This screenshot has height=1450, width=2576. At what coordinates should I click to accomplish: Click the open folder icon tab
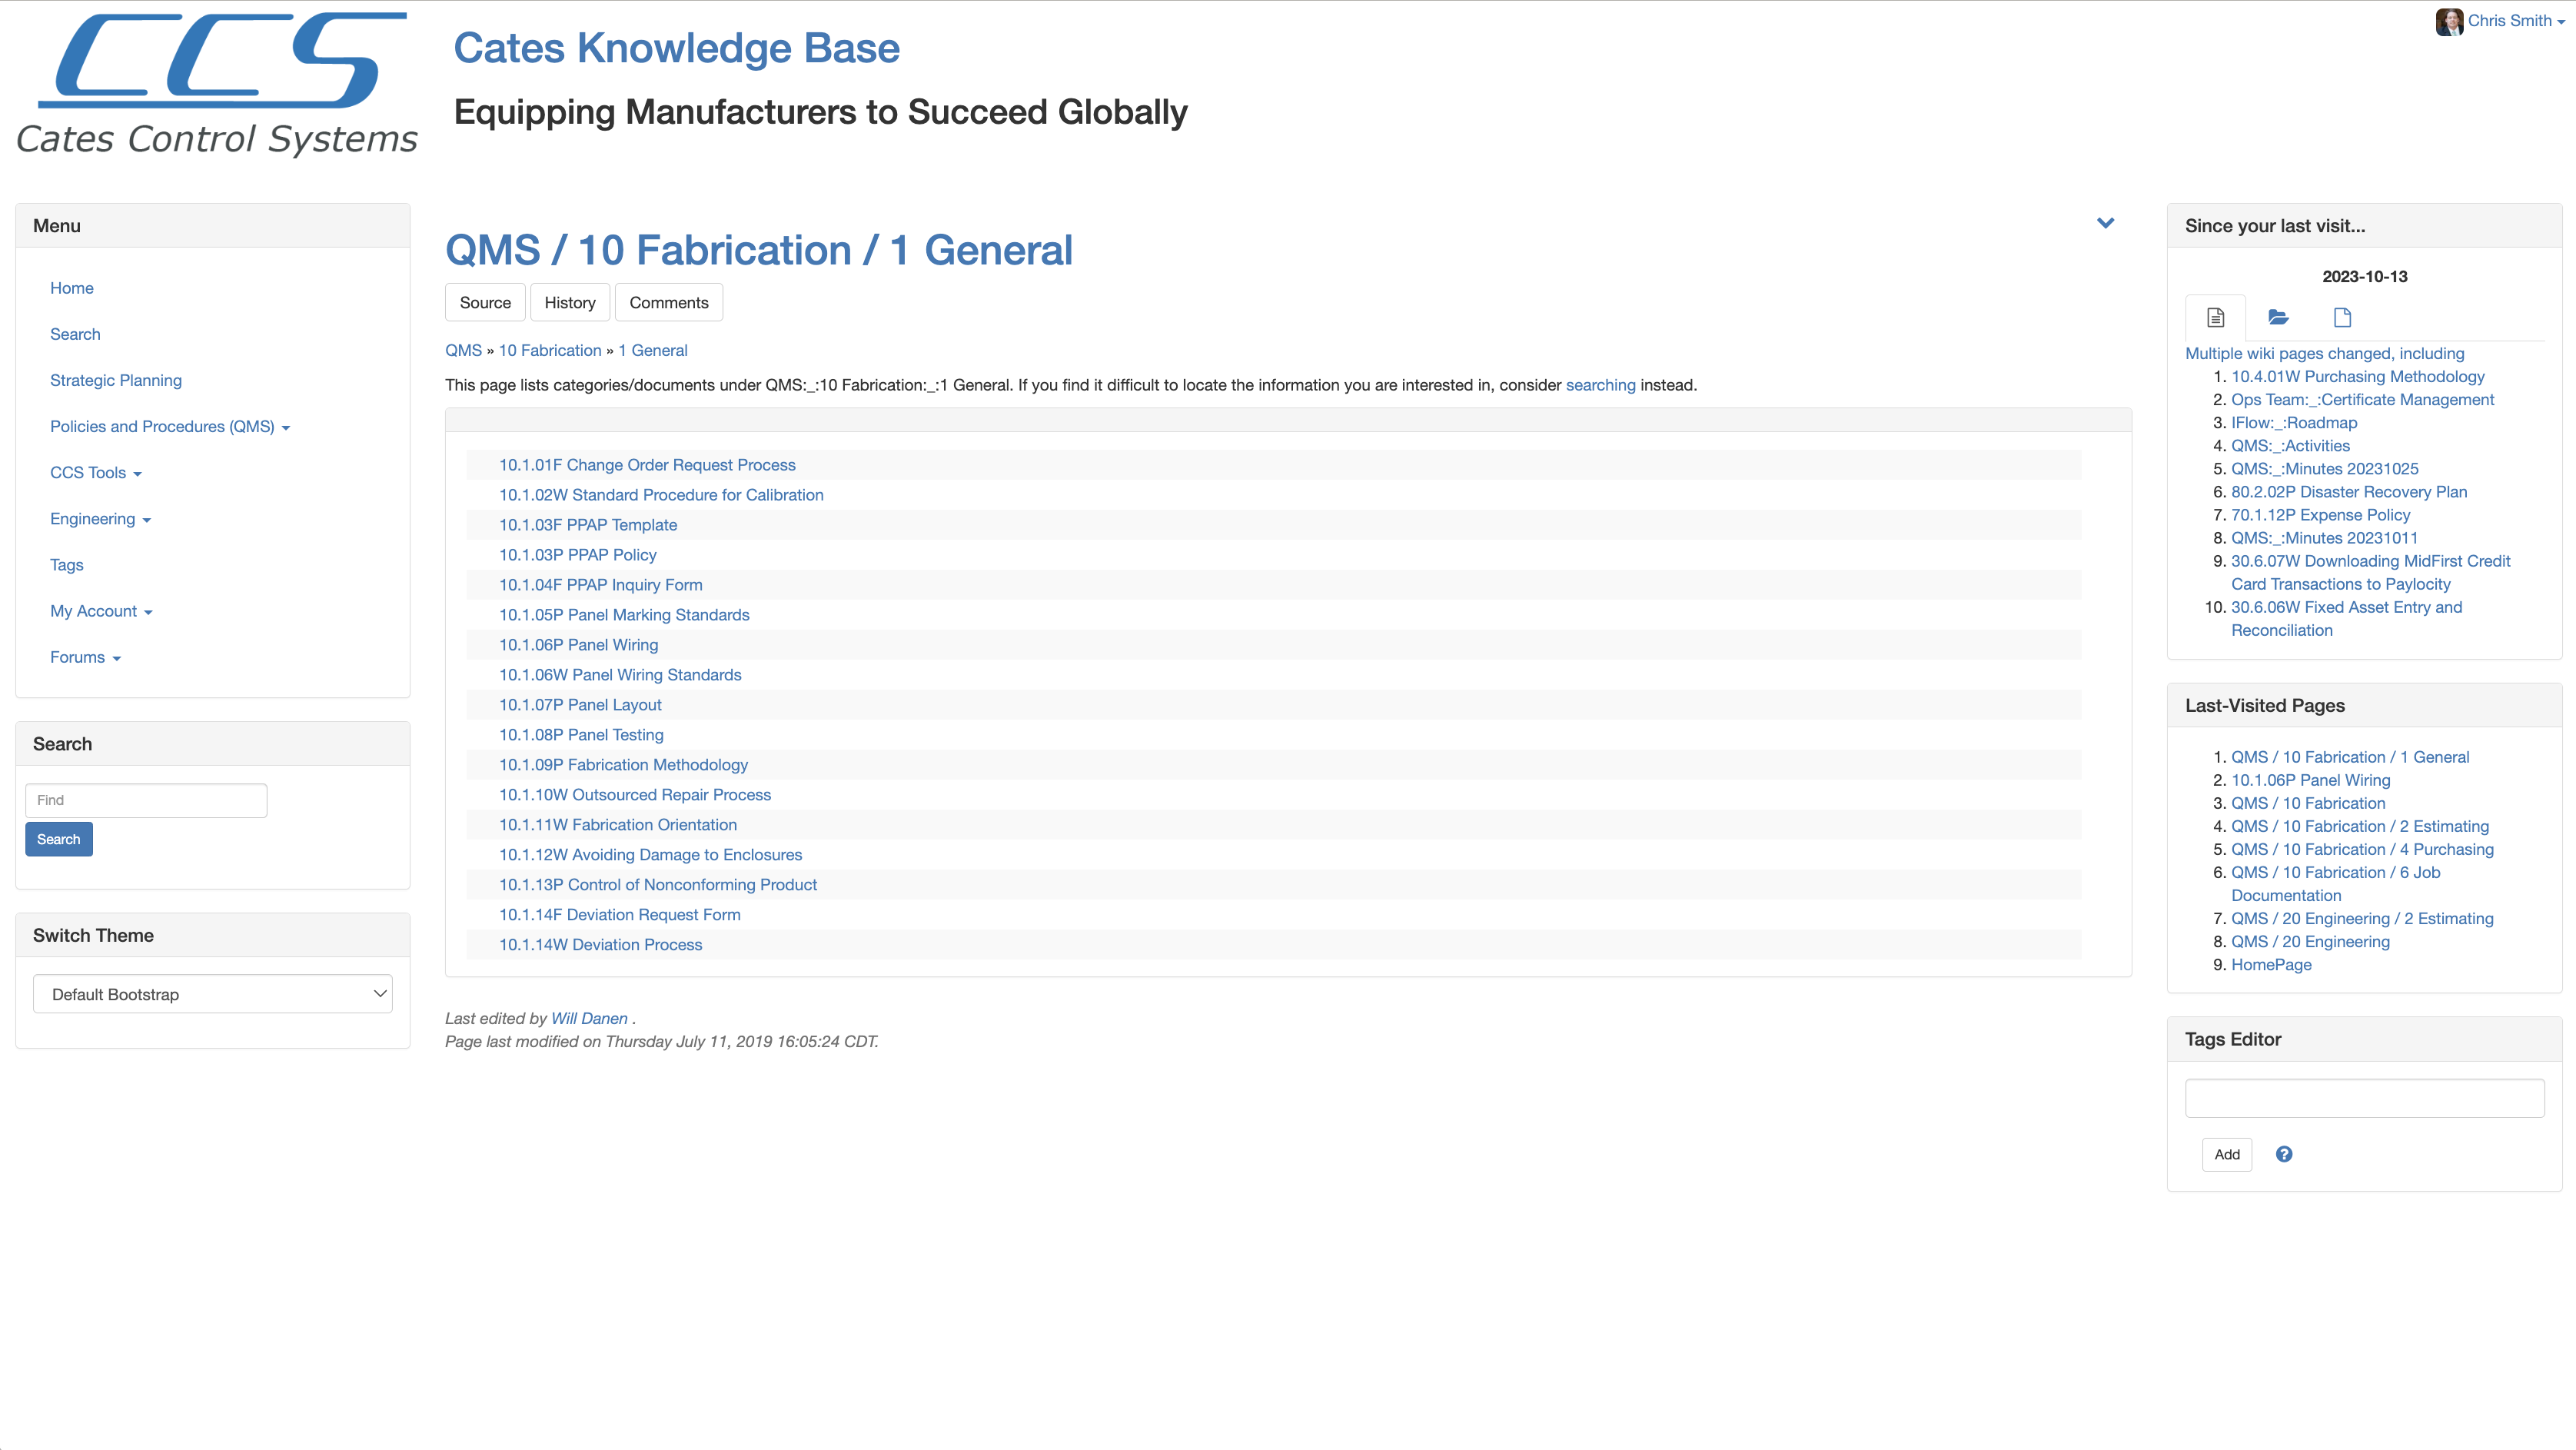(2278, 317)
